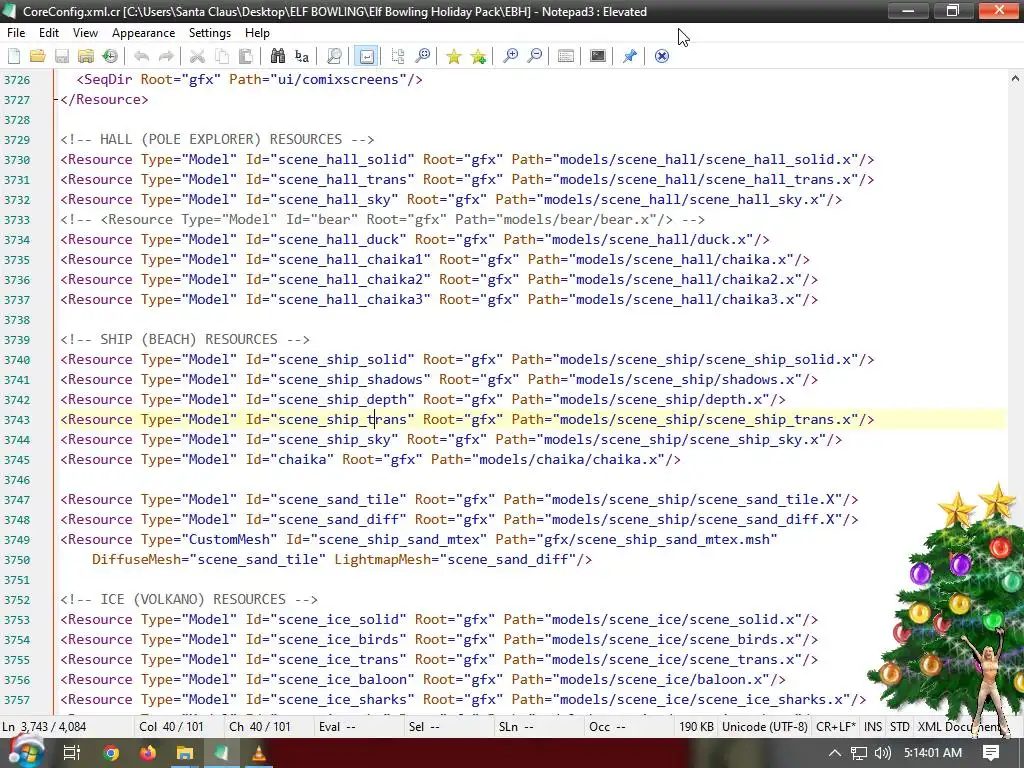1024x768 pixels.
Task: Click the scene_ship_sand_mtex CustomMesh line
Action: (x=419, y=539)
